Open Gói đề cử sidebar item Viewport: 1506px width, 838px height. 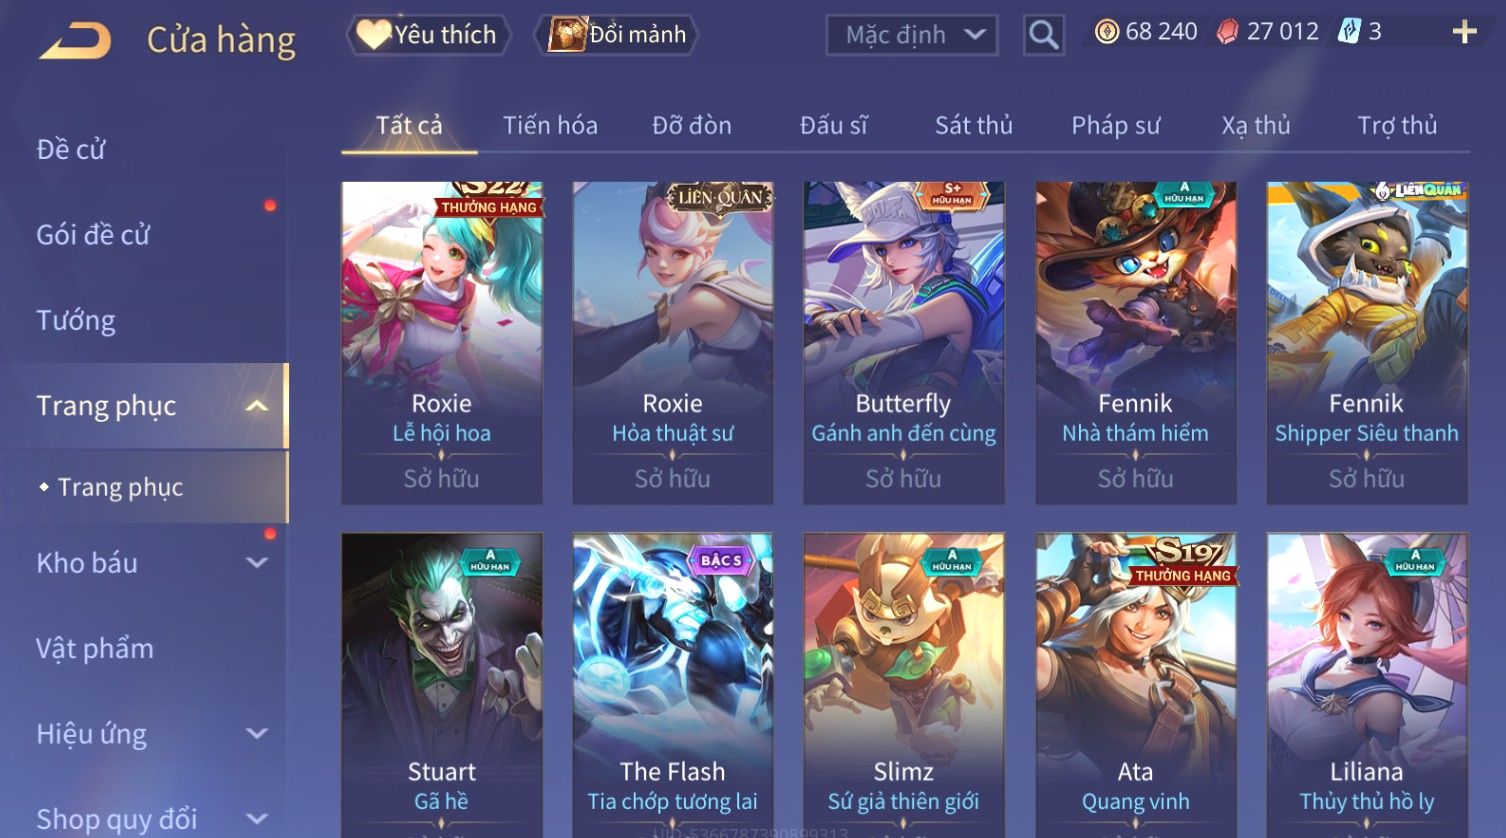click(93, 235)
